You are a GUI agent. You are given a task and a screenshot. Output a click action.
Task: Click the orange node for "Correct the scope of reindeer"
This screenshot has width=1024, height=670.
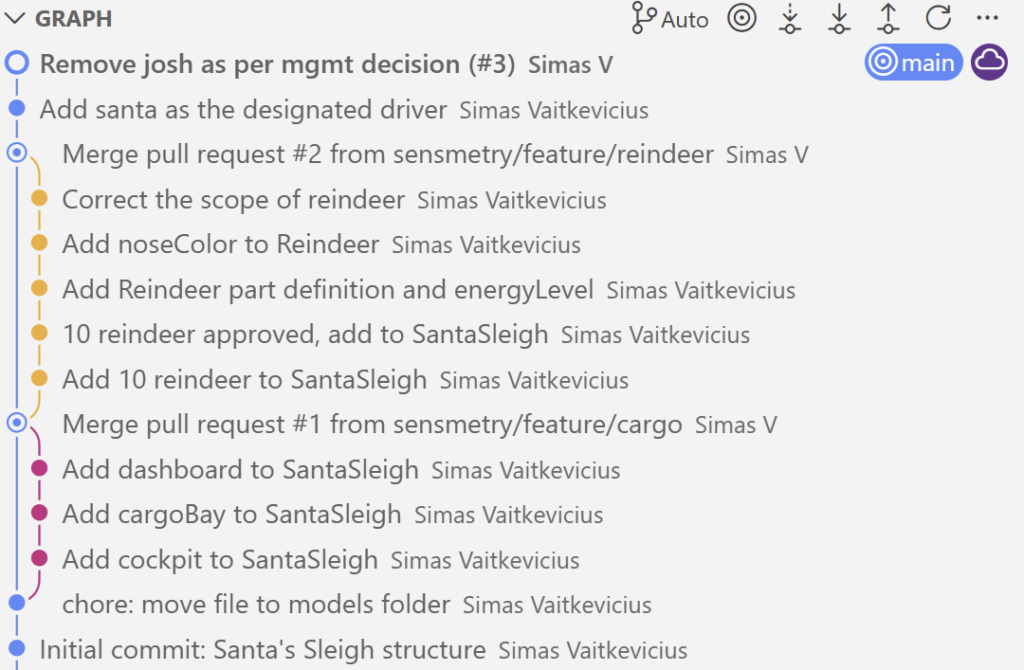click(39, 198)
